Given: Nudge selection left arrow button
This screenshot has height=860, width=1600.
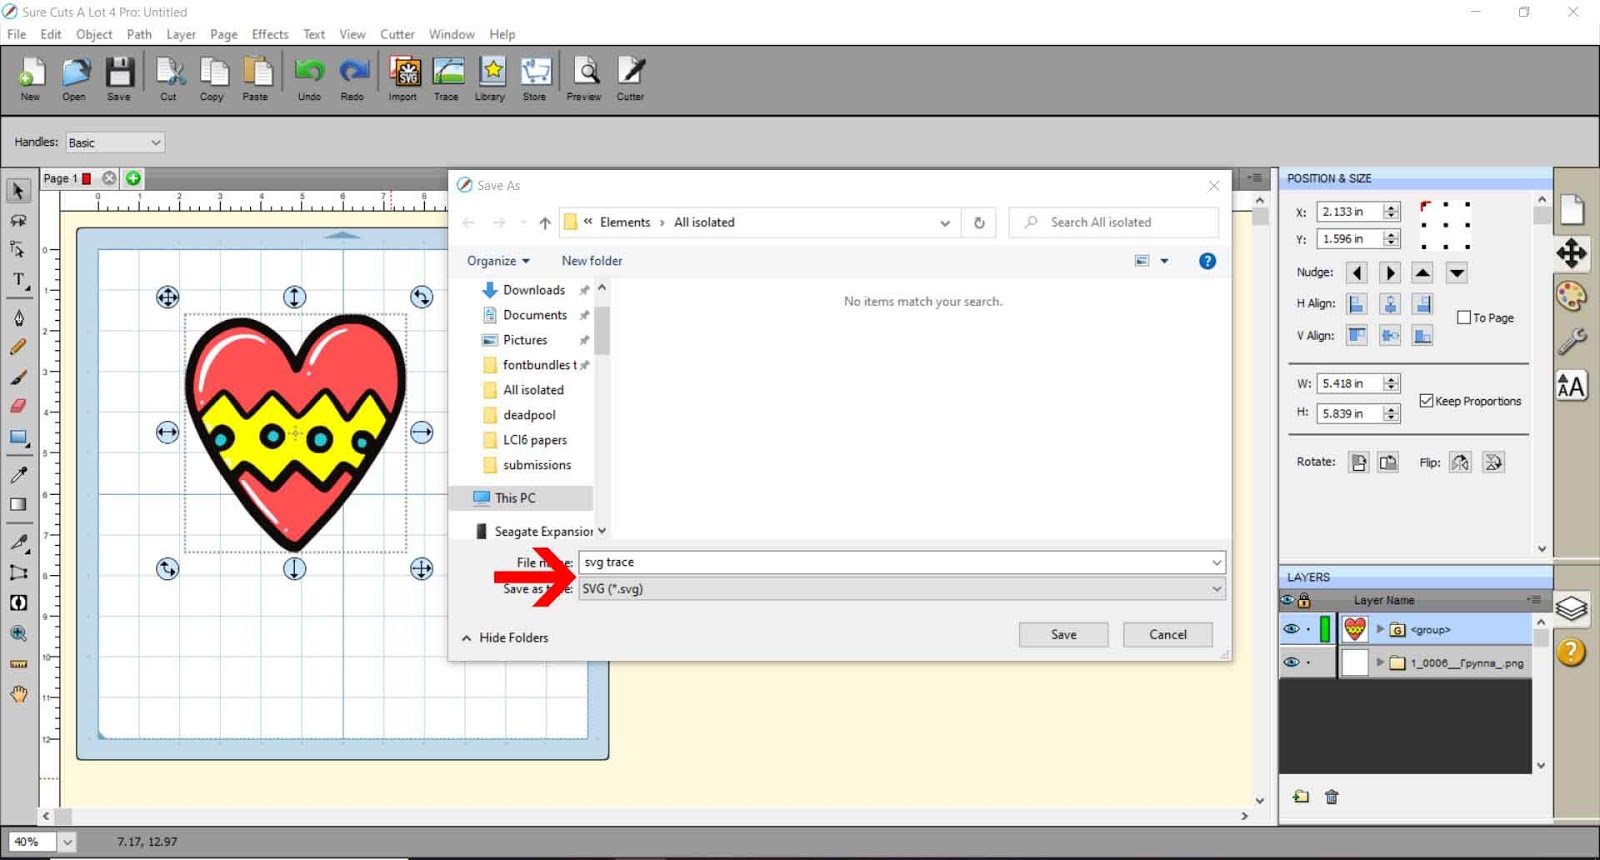Looking at the screenshot, I should click(1356, 273).
